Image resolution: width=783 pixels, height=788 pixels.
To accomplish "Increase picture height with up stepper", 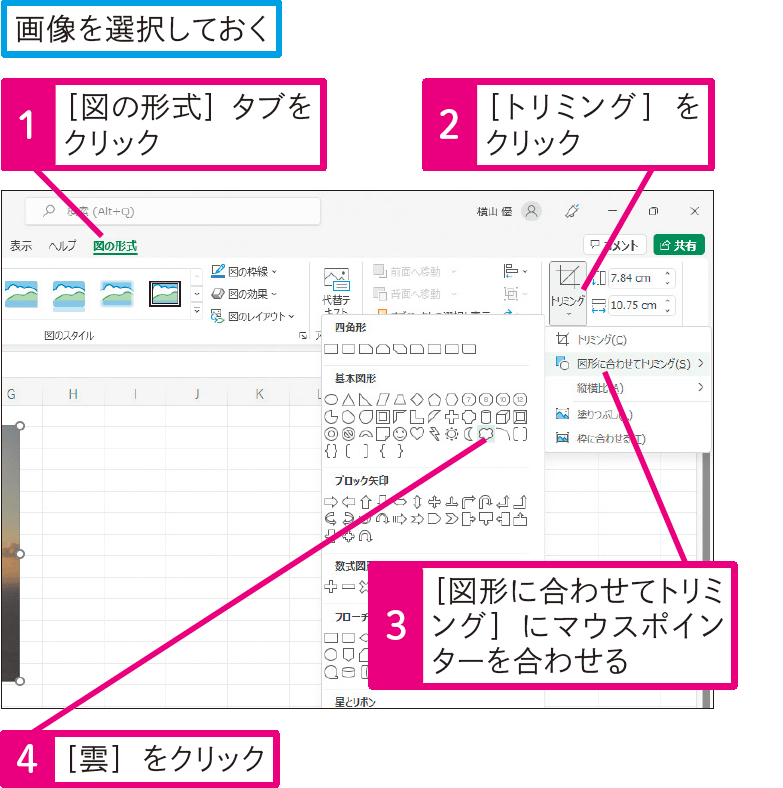I will [667, 273].
